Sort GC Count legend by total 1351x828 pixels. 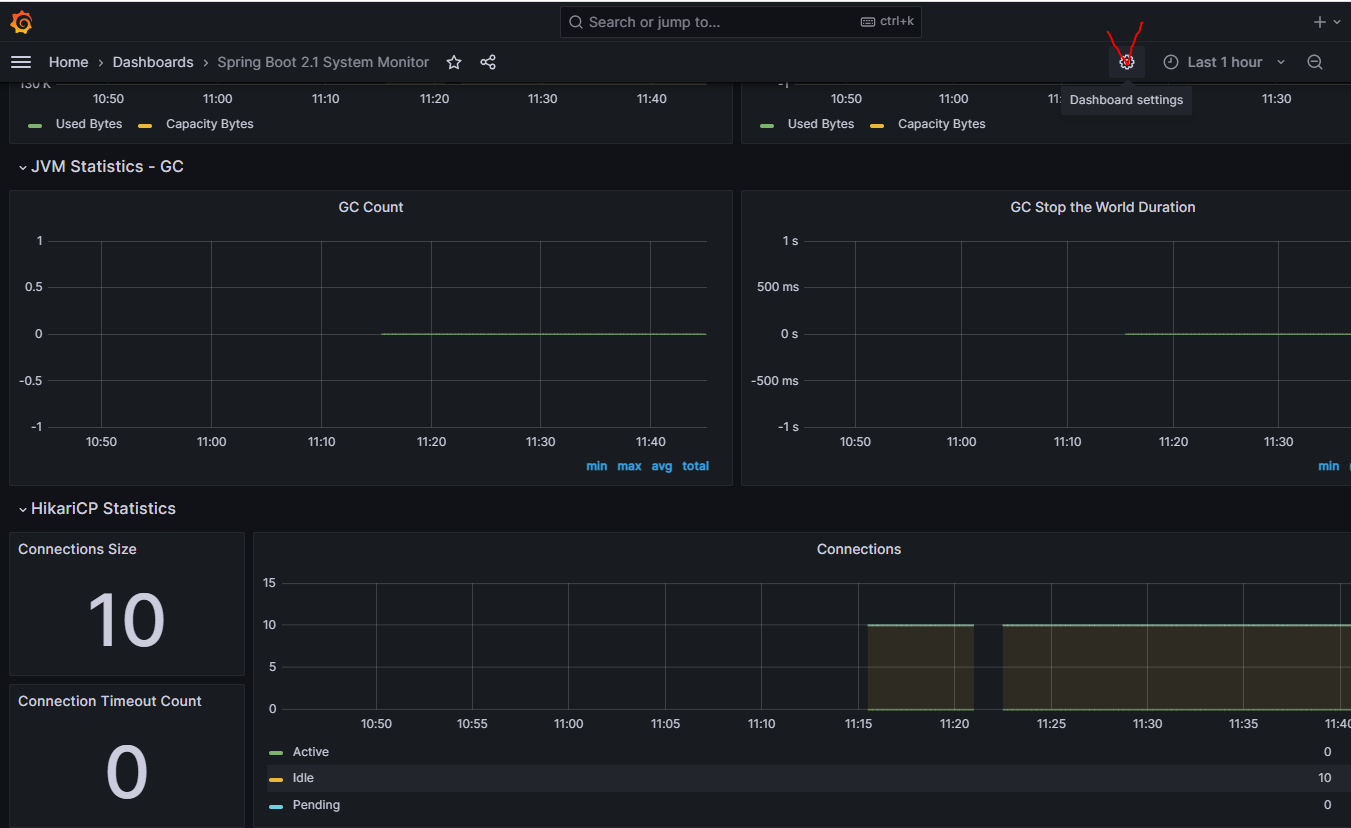[696, 466]
